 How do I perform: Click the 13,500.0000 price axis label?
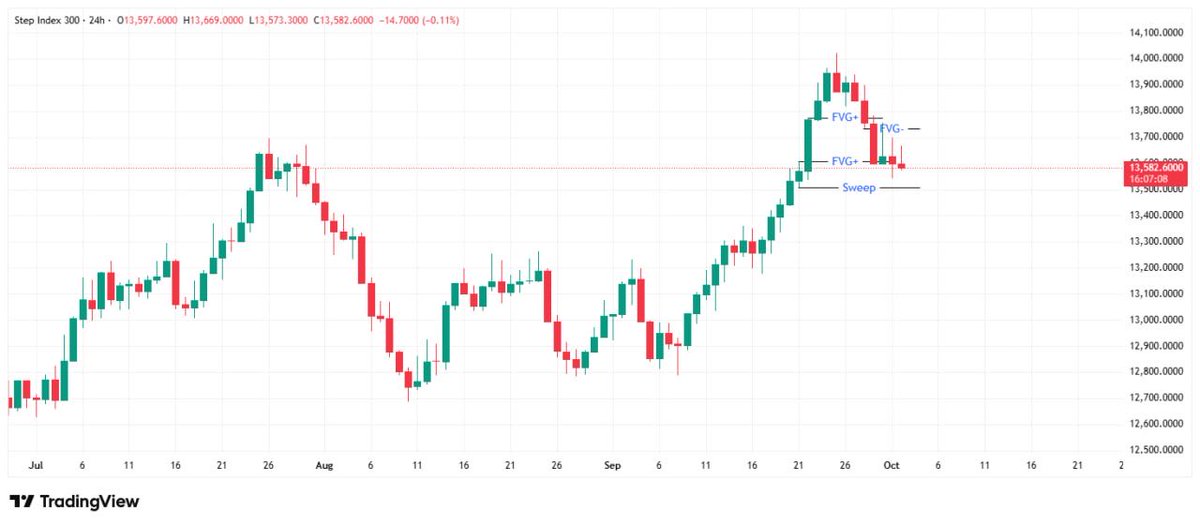pos(1157,189)
